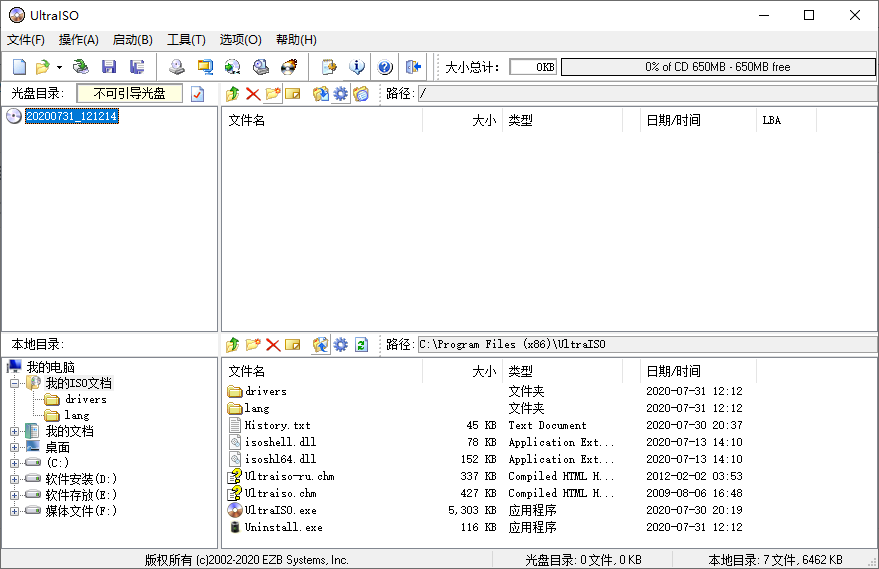Click the Open CD/DVD disc icon
Viewport: 879px width, 569px height.
[x=81, y=67]
